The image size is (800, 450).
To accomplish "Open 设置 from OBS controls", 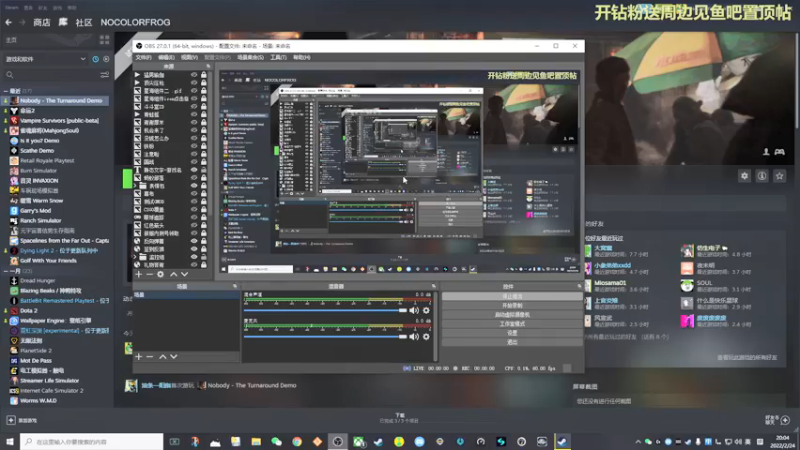I will pyautogui.click(x=512, y=333).
